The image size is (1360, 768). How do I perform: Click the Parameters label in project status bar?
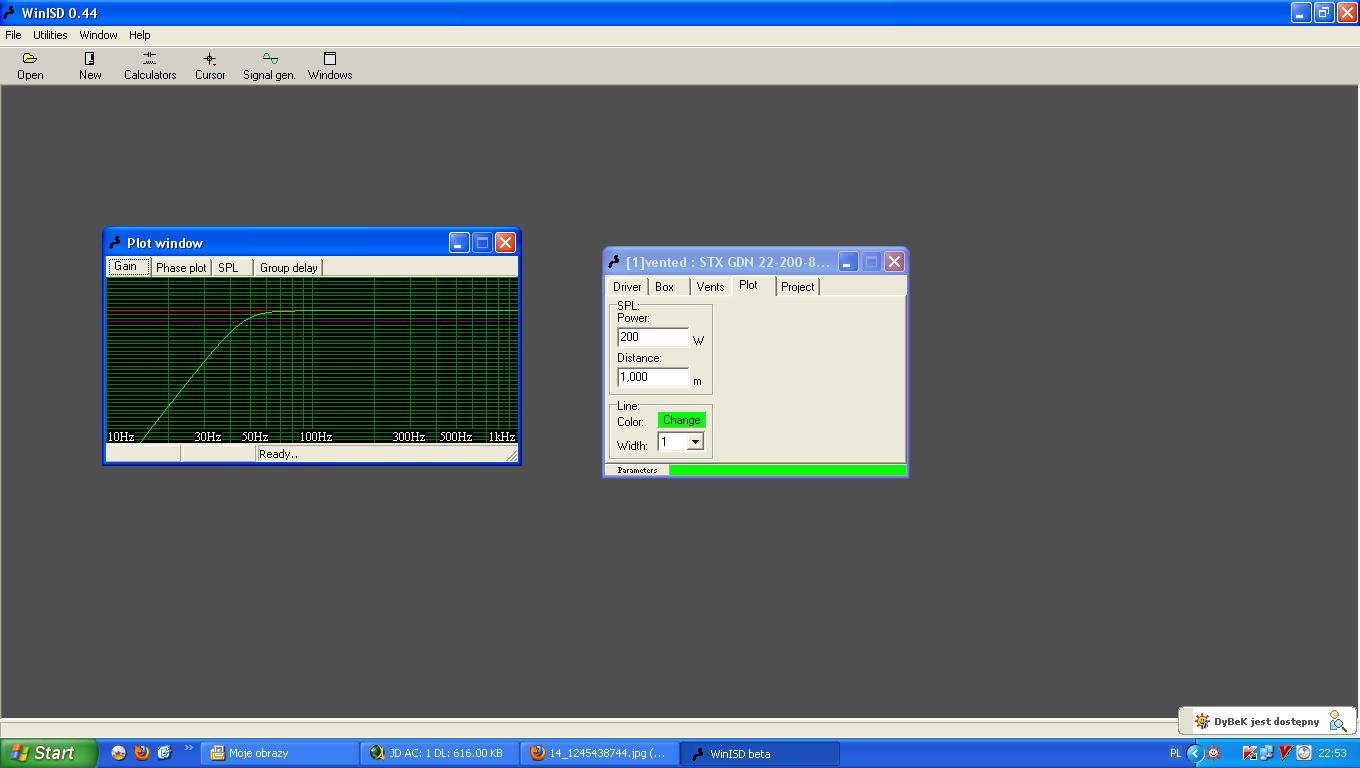637,470
